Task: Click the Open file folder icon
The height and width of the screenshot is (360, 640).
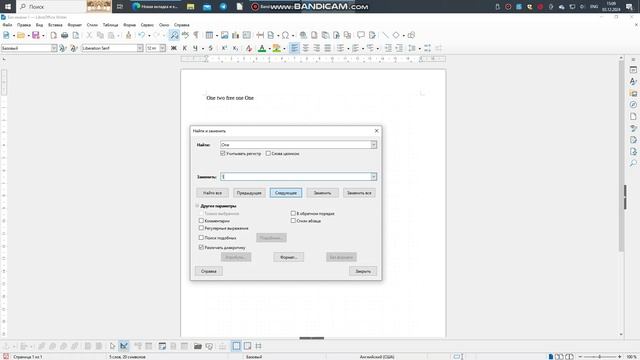Action: [21, 36]
